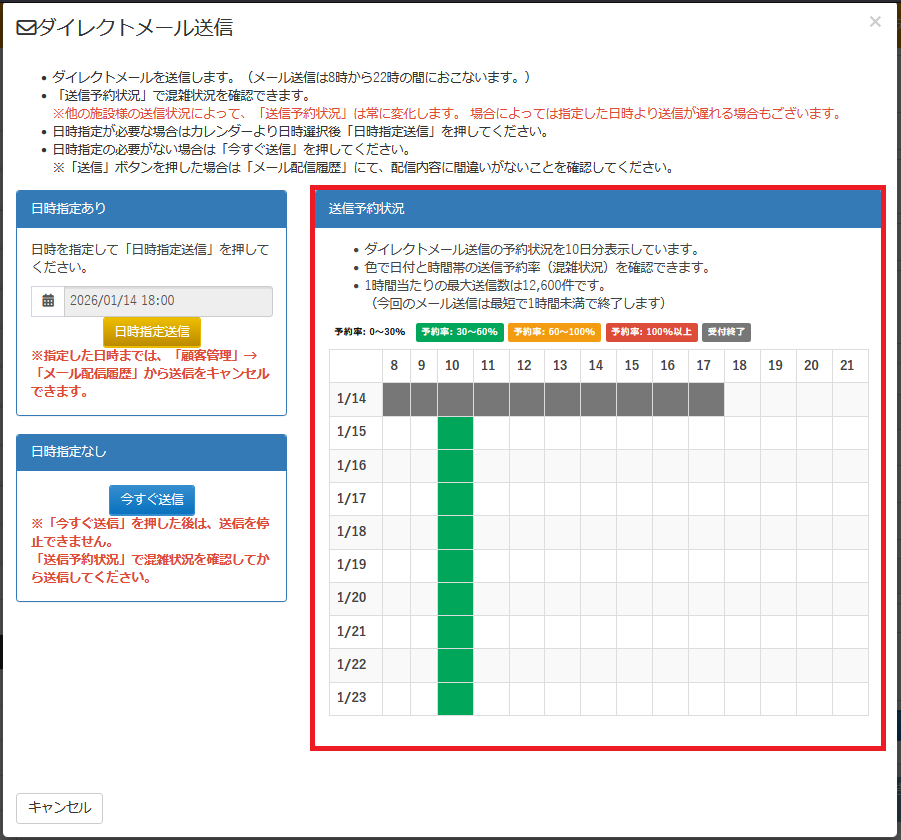Select the green cell for 1/15 at 10
The width and height of the screenshot is (901, 840).
(x=453, y=431)
